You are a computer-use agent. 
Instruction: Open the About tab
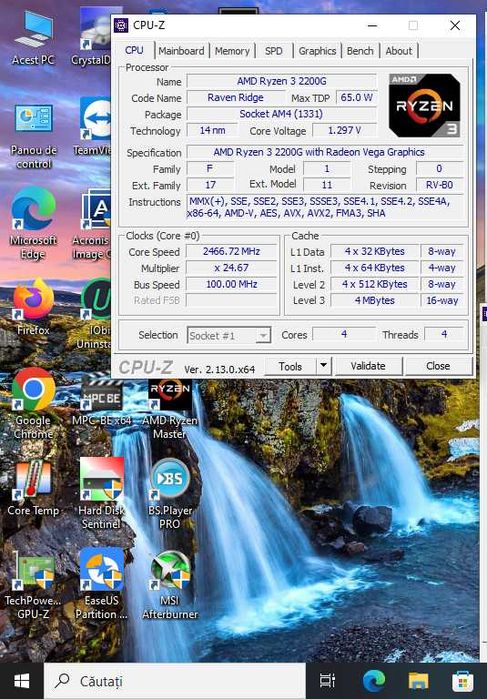pyautogui.click(x=399, y=51)
